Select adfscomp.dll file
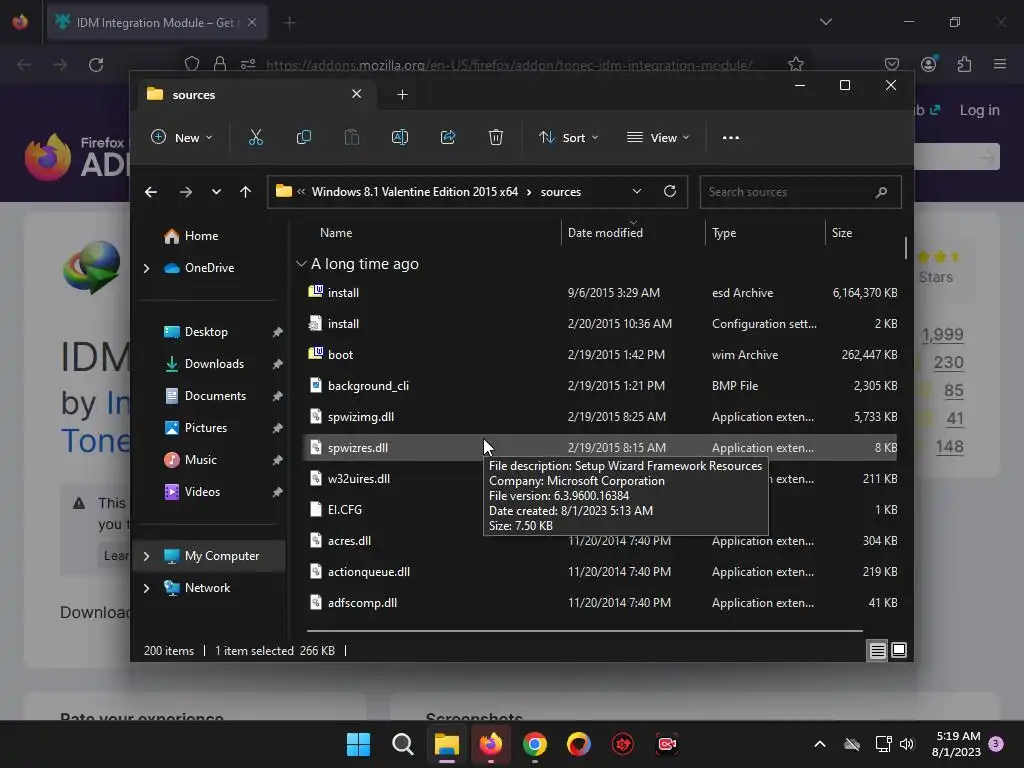Viewport: 1024px width, 768px height. coord(601,603)
